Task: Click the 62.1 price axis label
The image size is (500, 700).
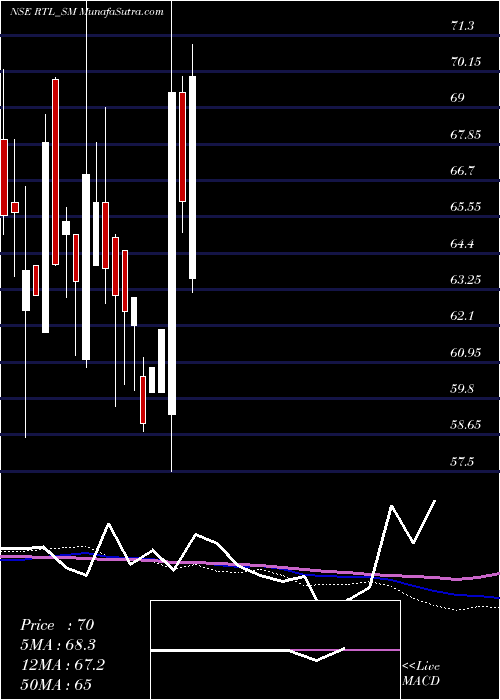Action: click(462, 316)
